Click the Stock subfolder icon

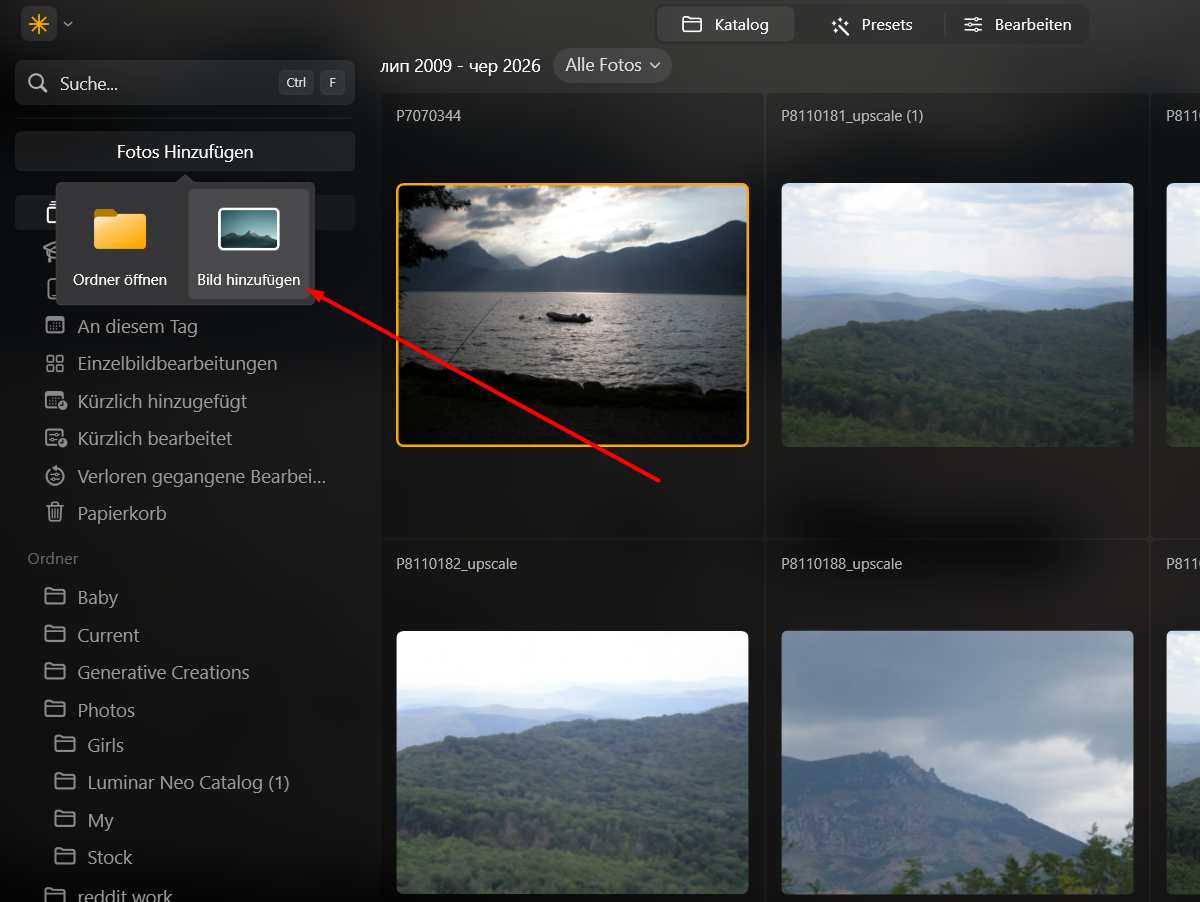tap(65, 857)
